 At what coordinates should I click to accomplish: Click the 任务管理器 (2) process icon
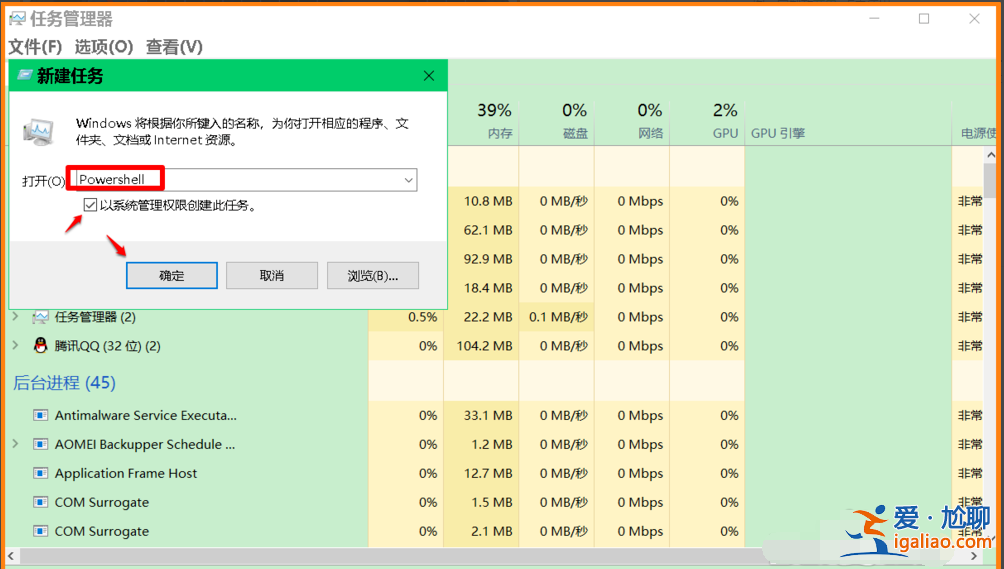(40, 317)
